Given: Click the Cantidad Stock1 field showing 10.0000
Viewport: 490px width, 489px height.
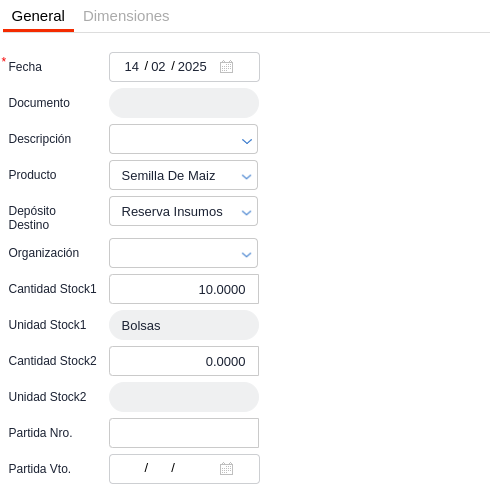Looking at the screenshot, I should click(x=184, y=289).
